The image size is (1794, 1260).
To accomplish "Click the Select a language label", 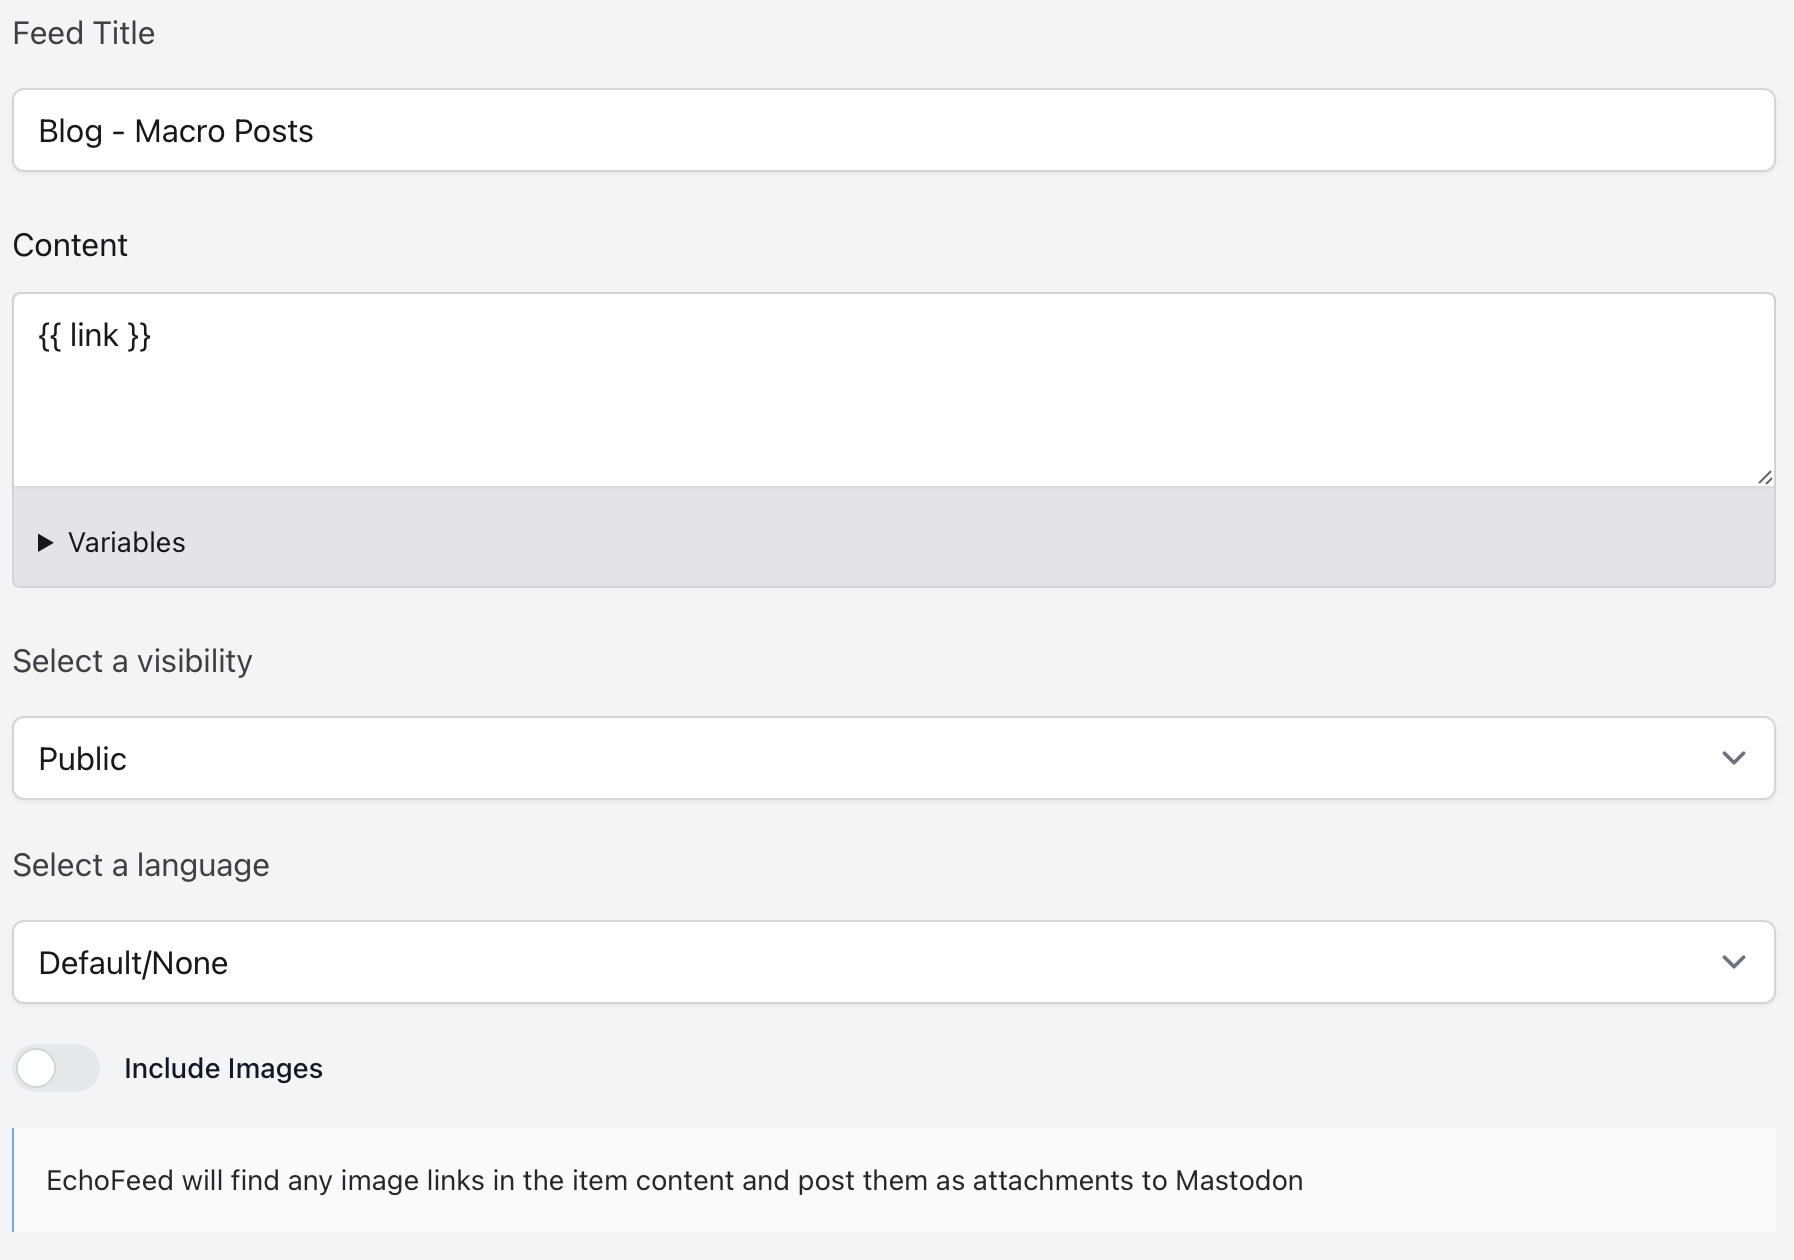I will (140, 864).
